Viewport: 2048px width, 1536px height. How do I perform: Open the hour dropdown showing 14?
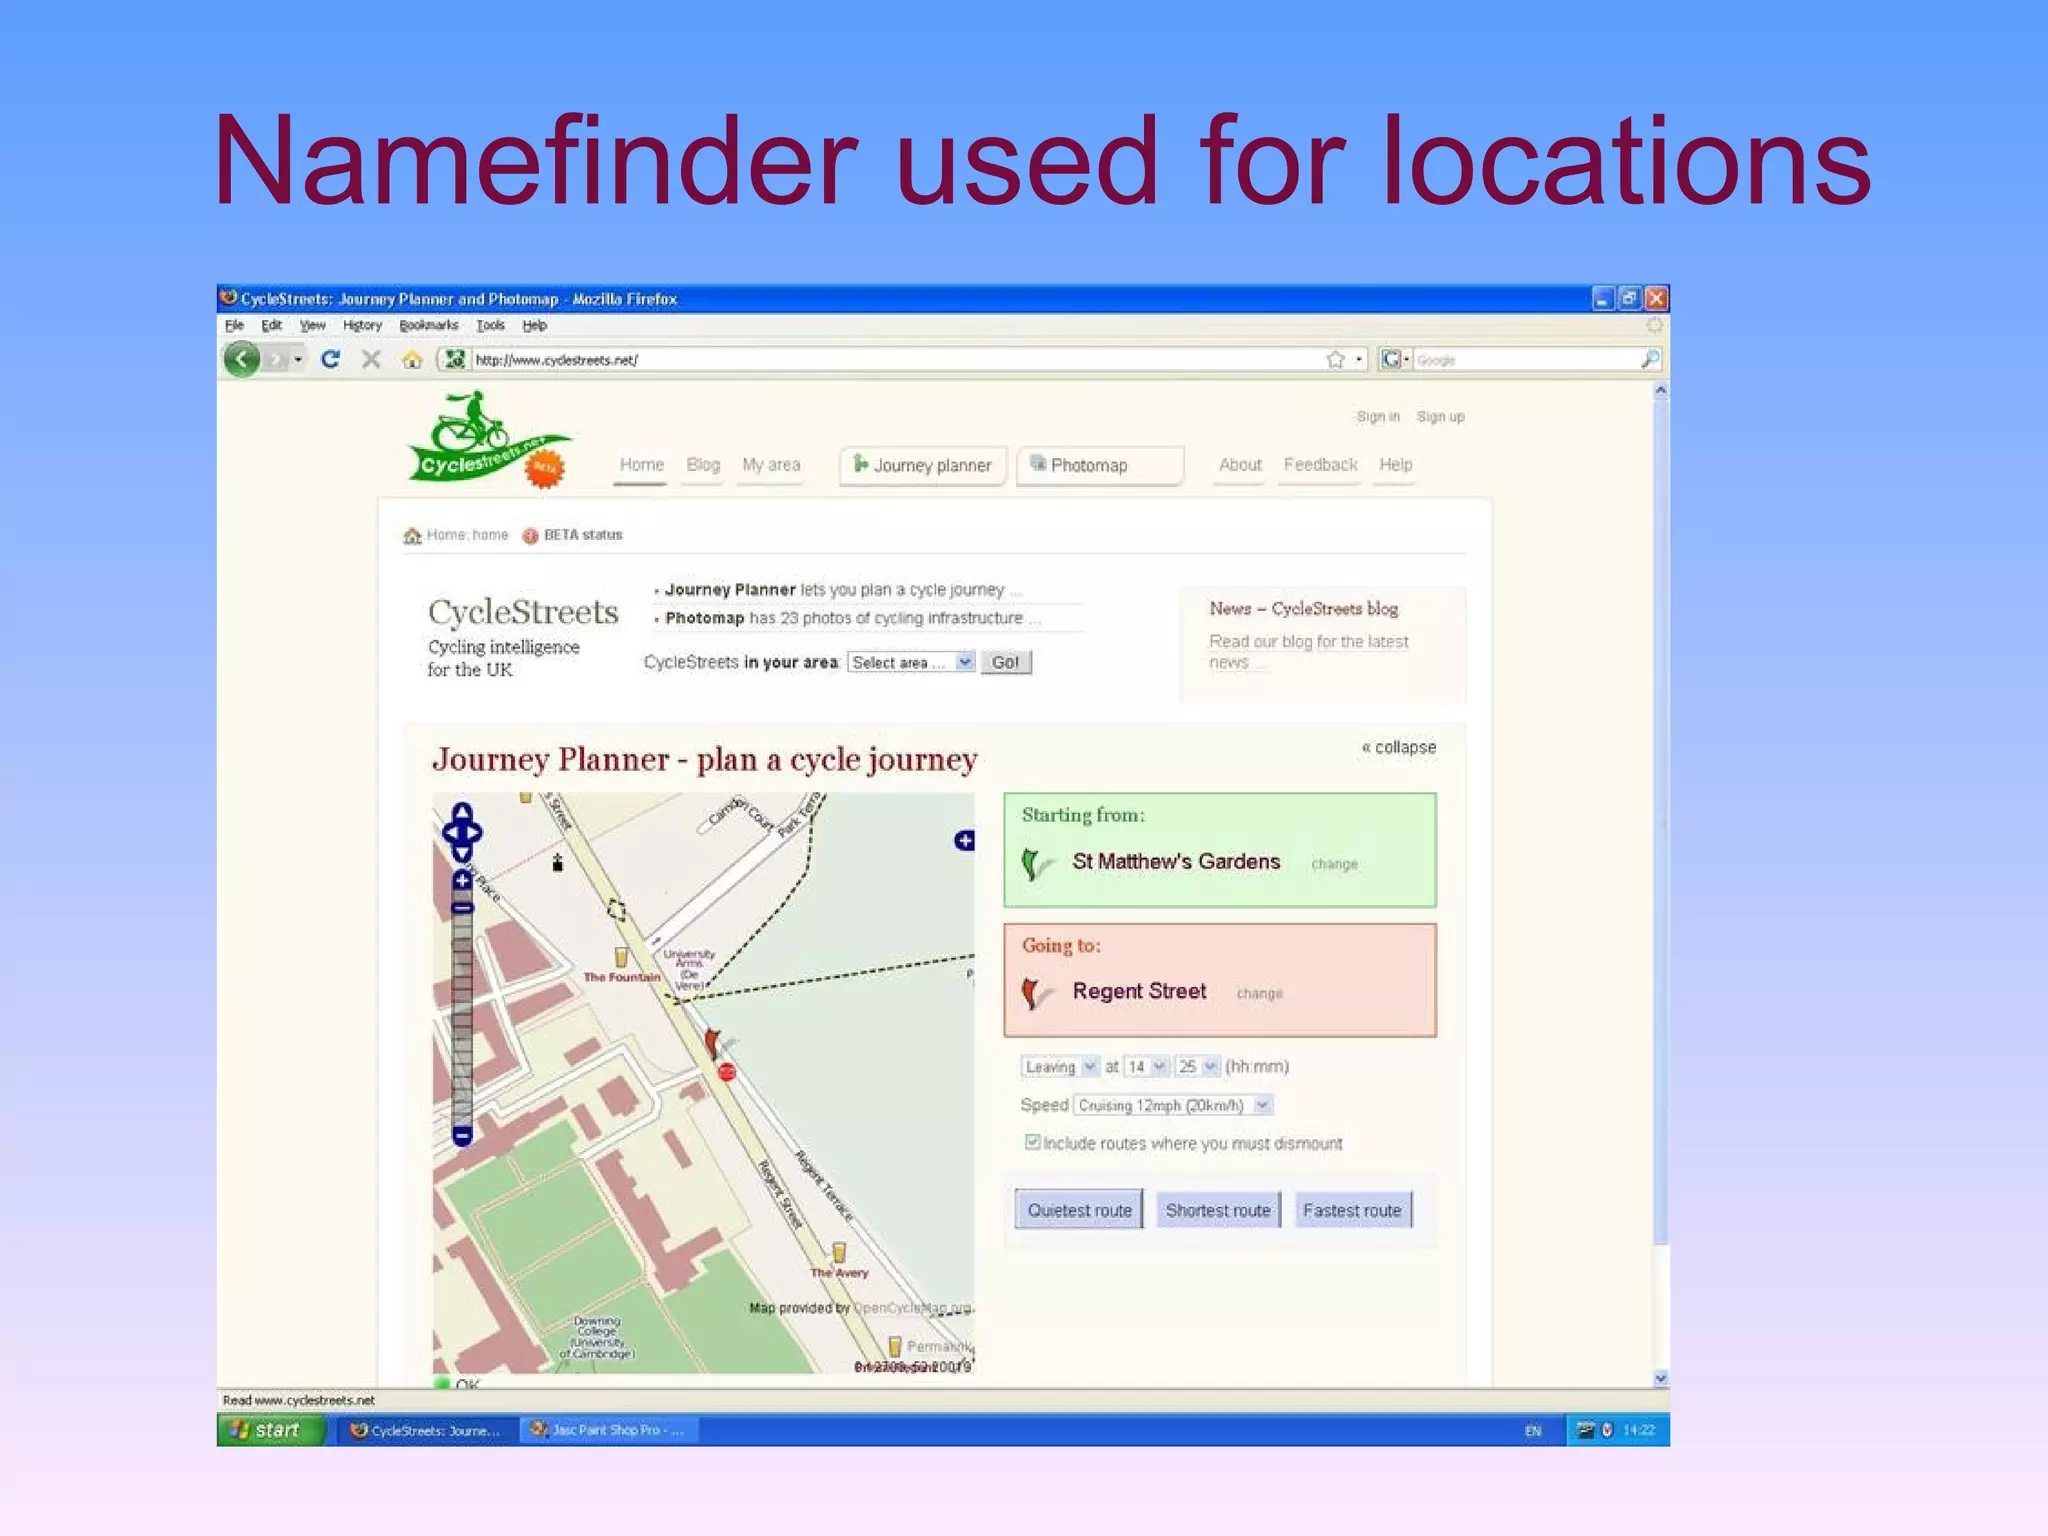point(1146,1067)
